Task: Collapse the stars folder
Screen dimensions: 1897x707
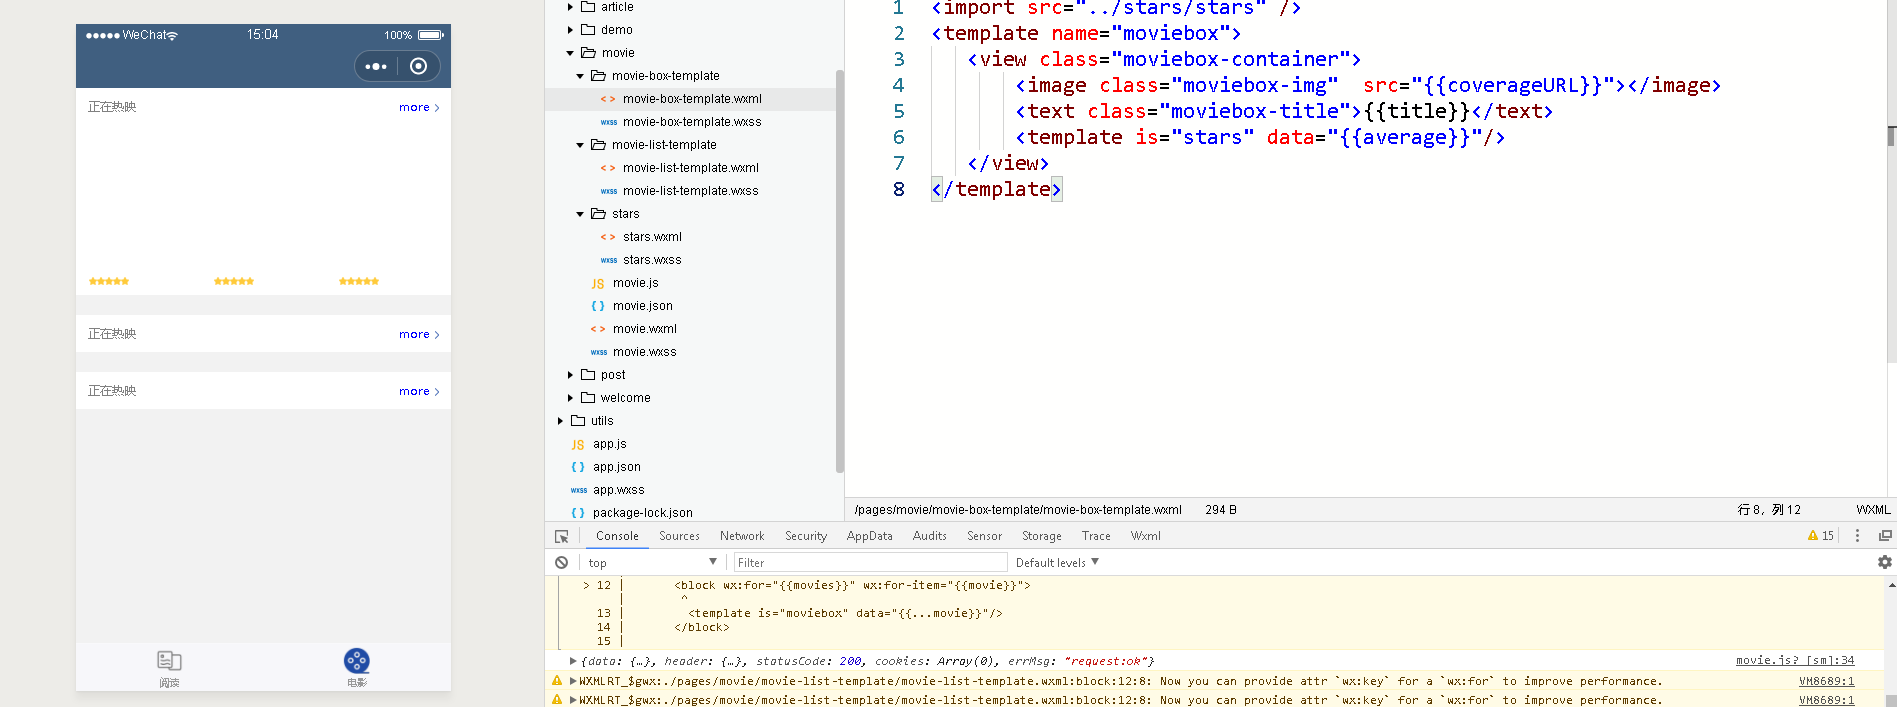Action: 580,214
